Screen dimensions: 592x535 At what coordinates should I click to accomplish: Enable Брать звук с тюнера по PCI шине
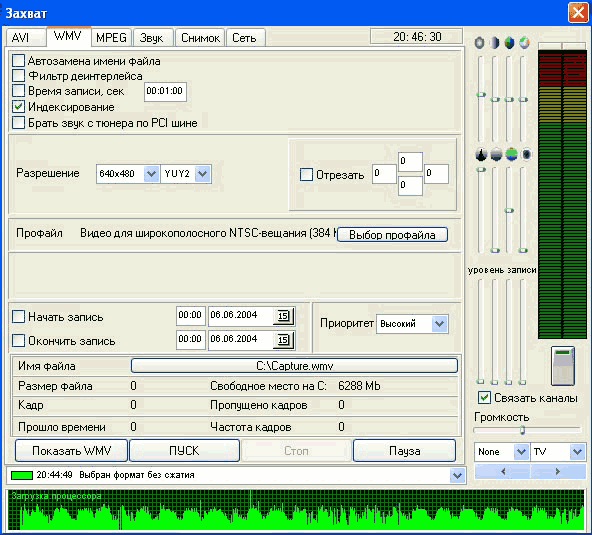click(18, 123)
